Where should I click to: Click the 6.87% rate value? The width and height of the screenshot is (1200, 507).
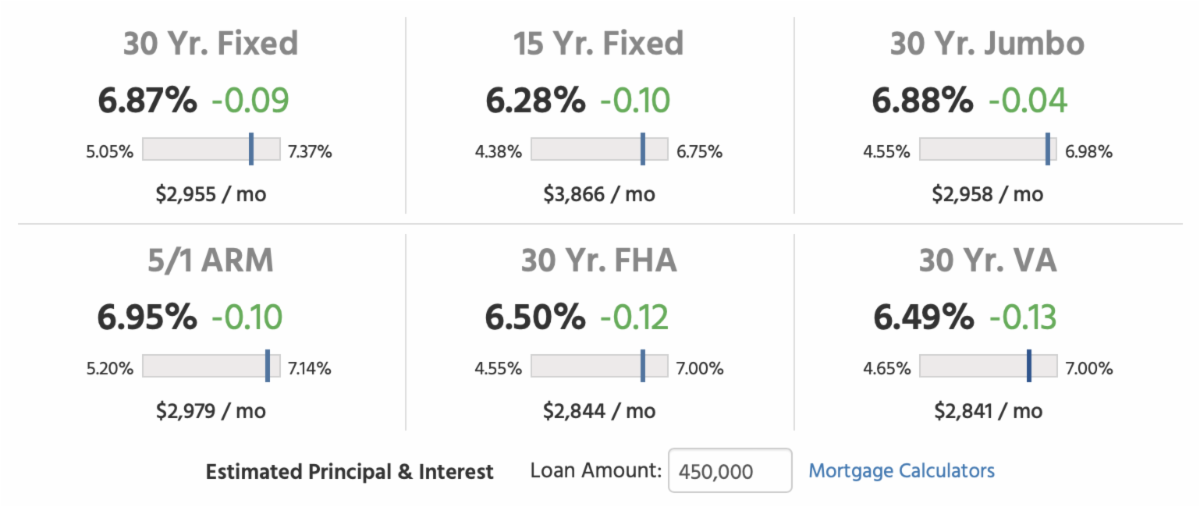coord(147,101)
